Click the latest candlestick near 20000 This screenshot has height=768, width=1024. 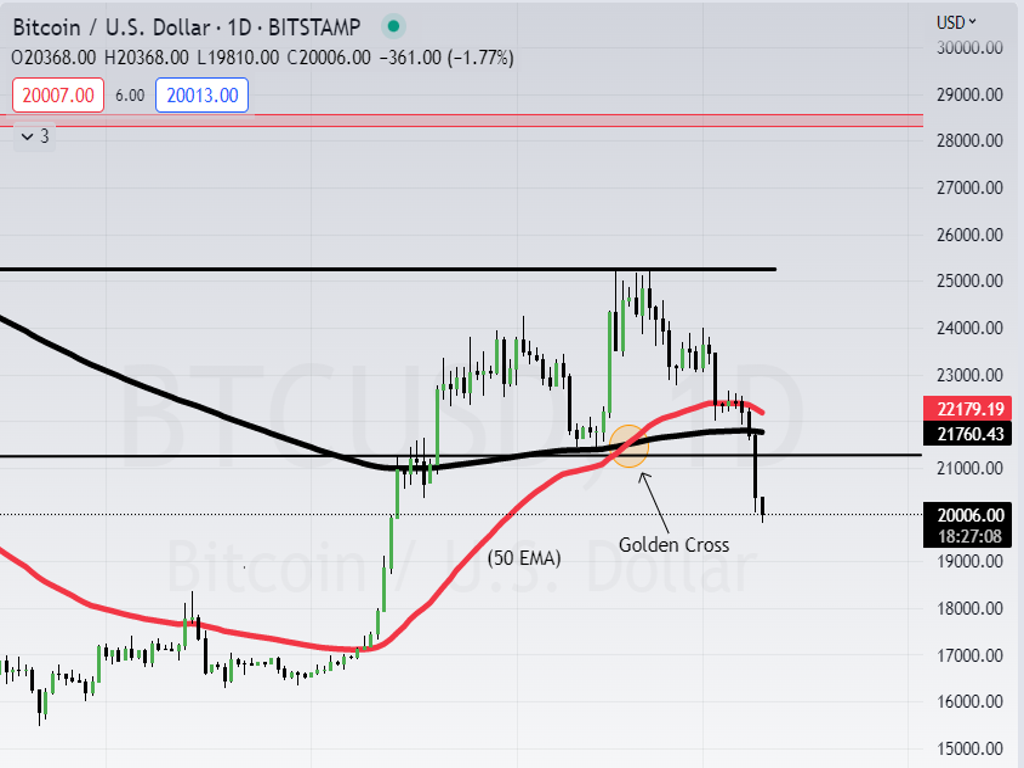pyautogui.click(x=762, y=507)
